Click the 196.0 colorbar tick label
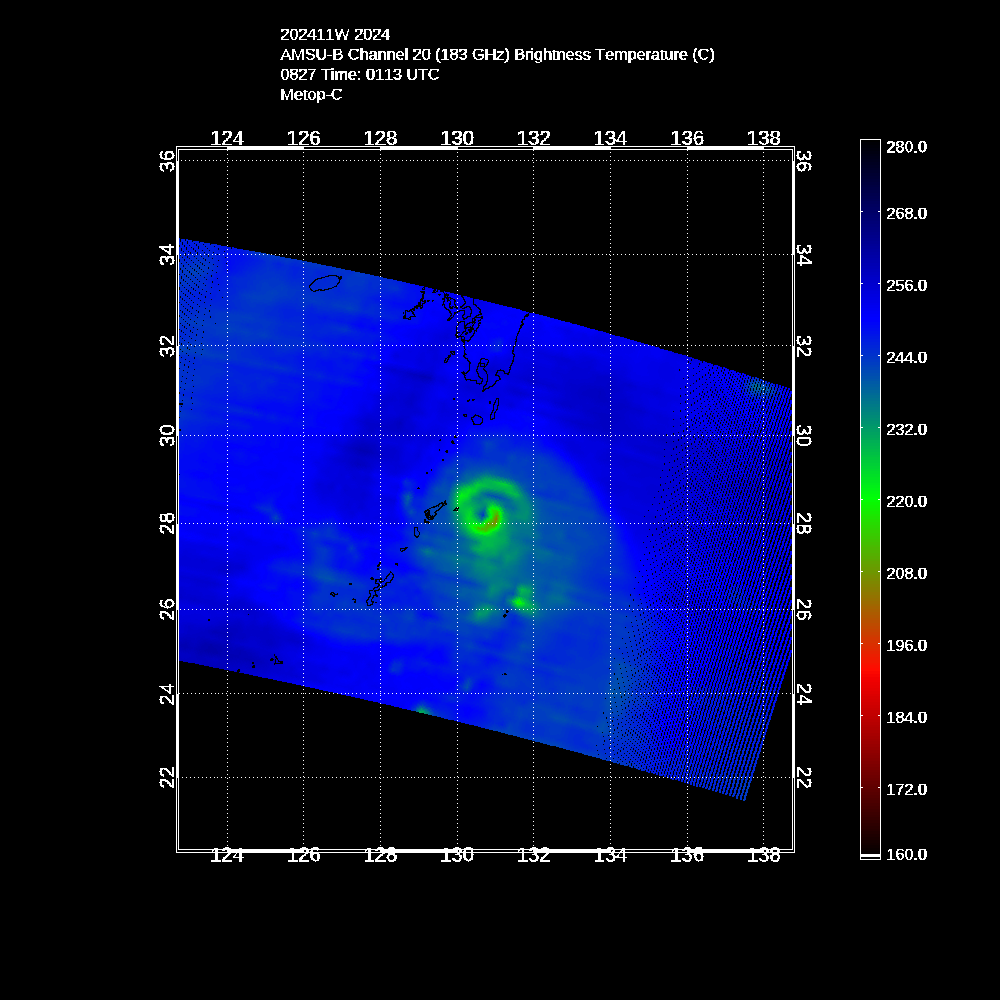 pos(906,645)
